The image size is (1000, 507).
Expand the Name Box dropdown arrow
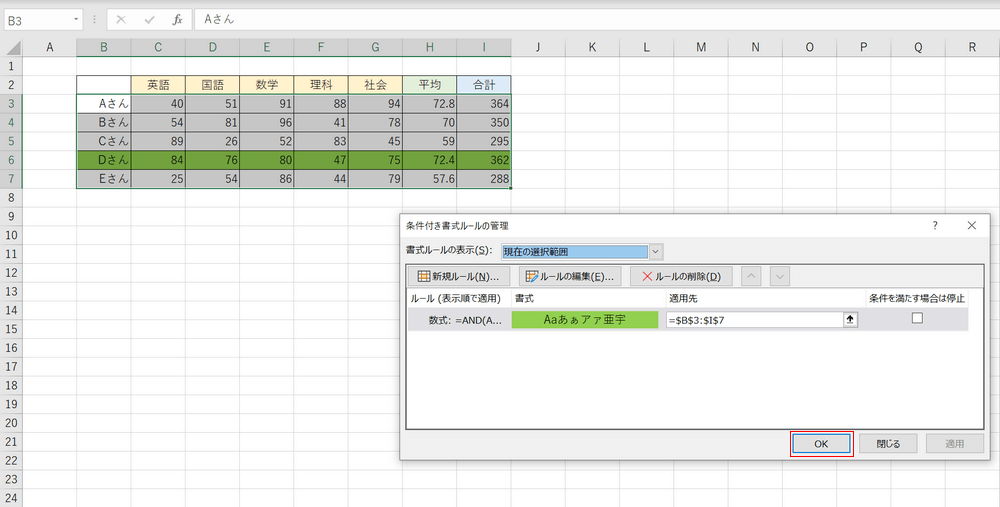77,19
